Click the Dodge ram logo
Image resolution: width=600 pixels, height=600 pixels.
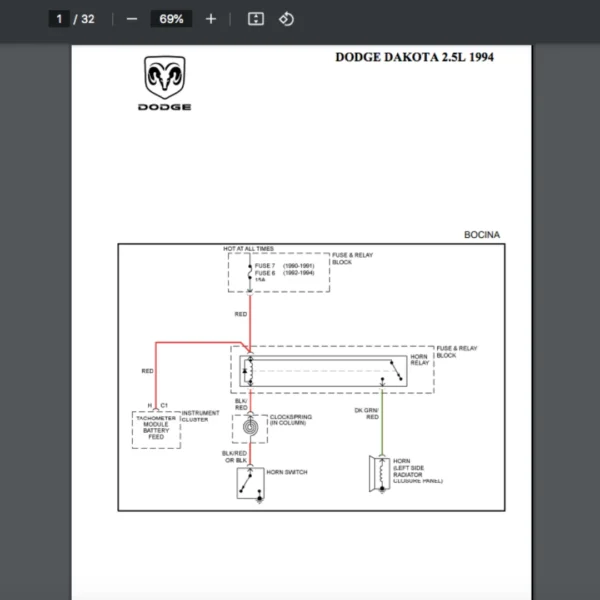[x=165, y=78]
